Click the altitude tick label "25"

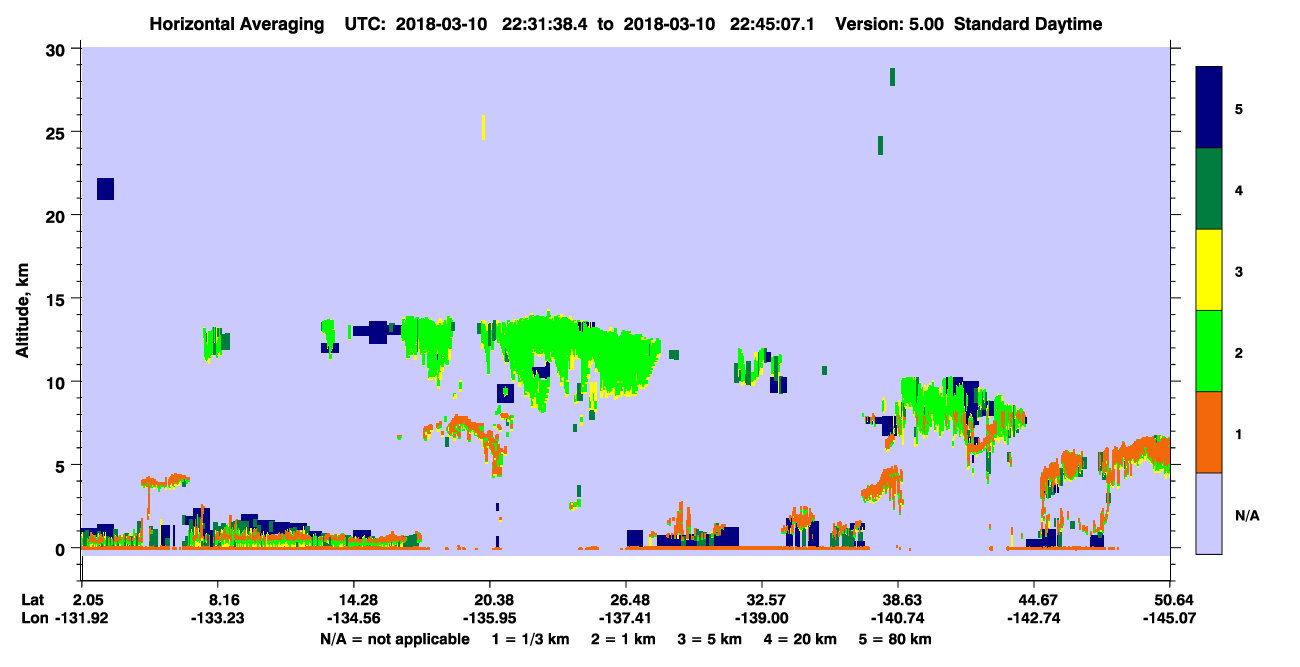click(58, 132)
